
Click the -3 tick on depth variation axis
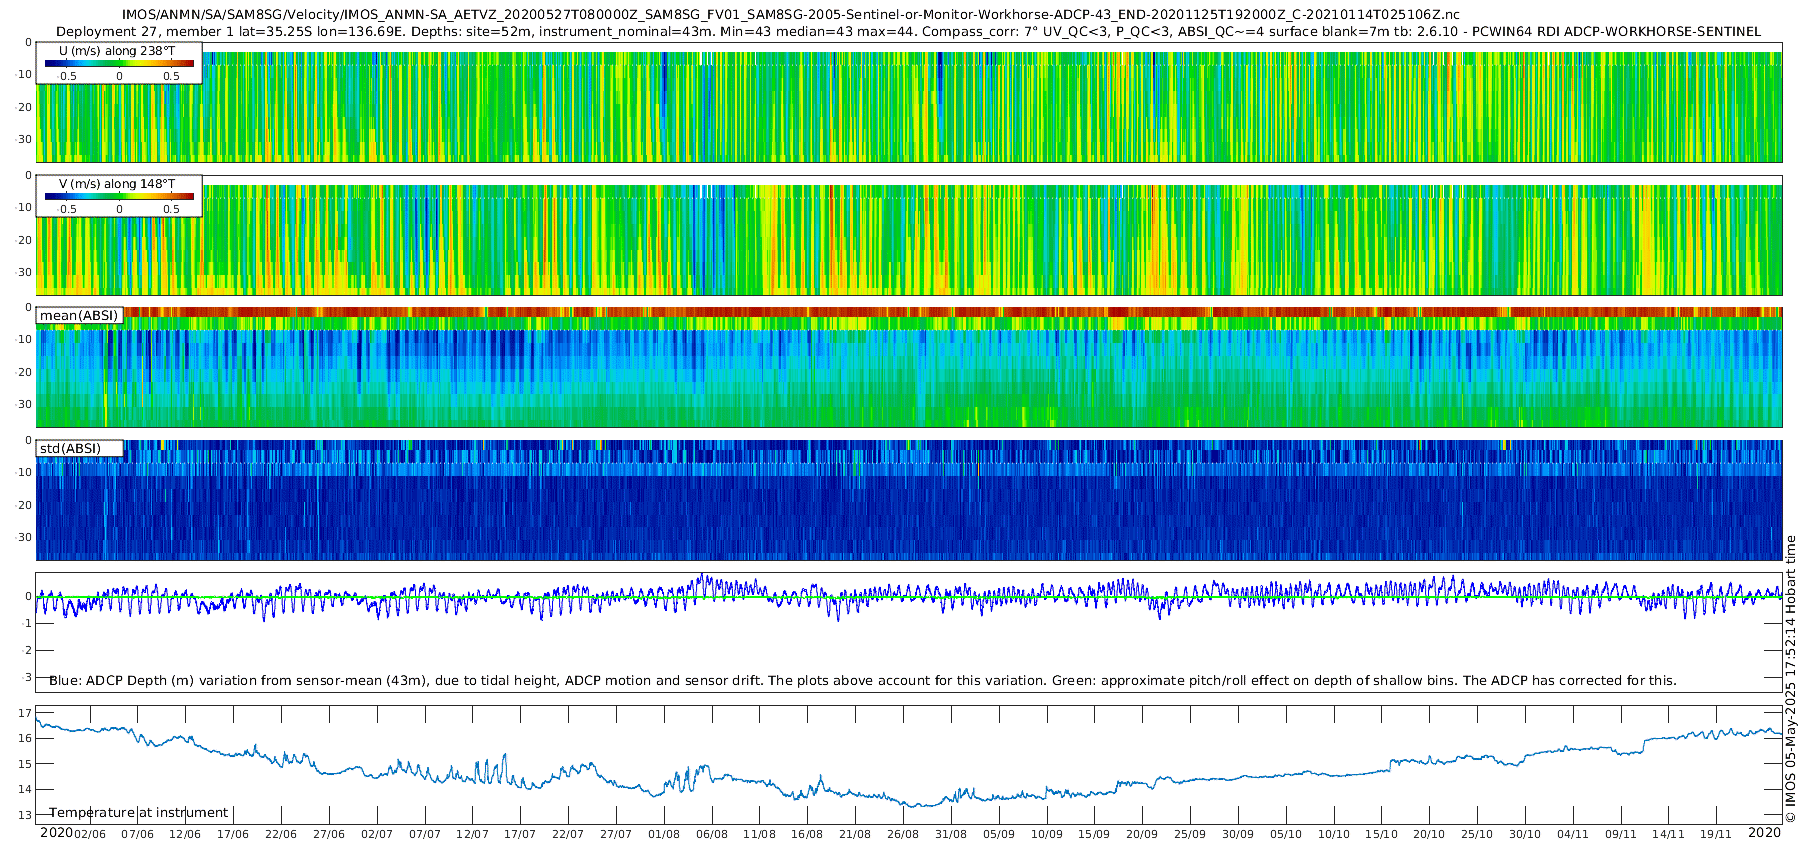click(x=26, y=678)
